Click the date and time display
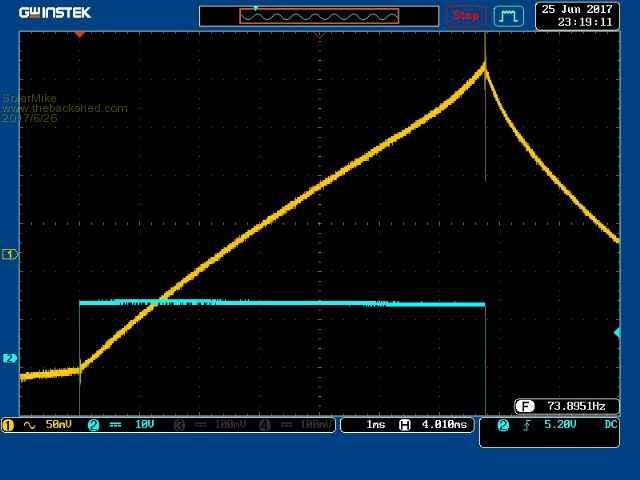This screenshot has height=480, width=640. pos(576,15)
